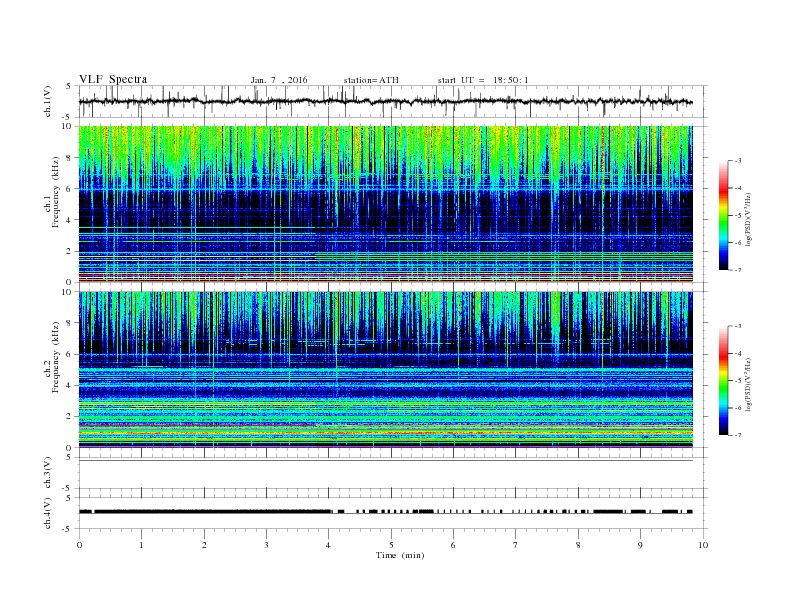Click the "ch.3(V)" axis label

(47, 473)
